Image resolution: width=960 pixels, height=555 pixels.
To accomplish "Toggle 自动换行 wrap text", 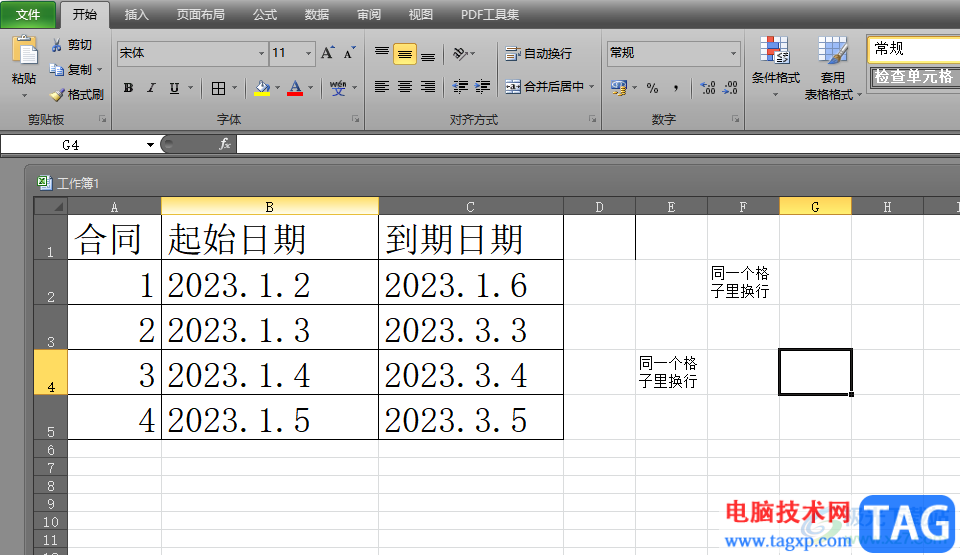I will (x=539, y=54).
